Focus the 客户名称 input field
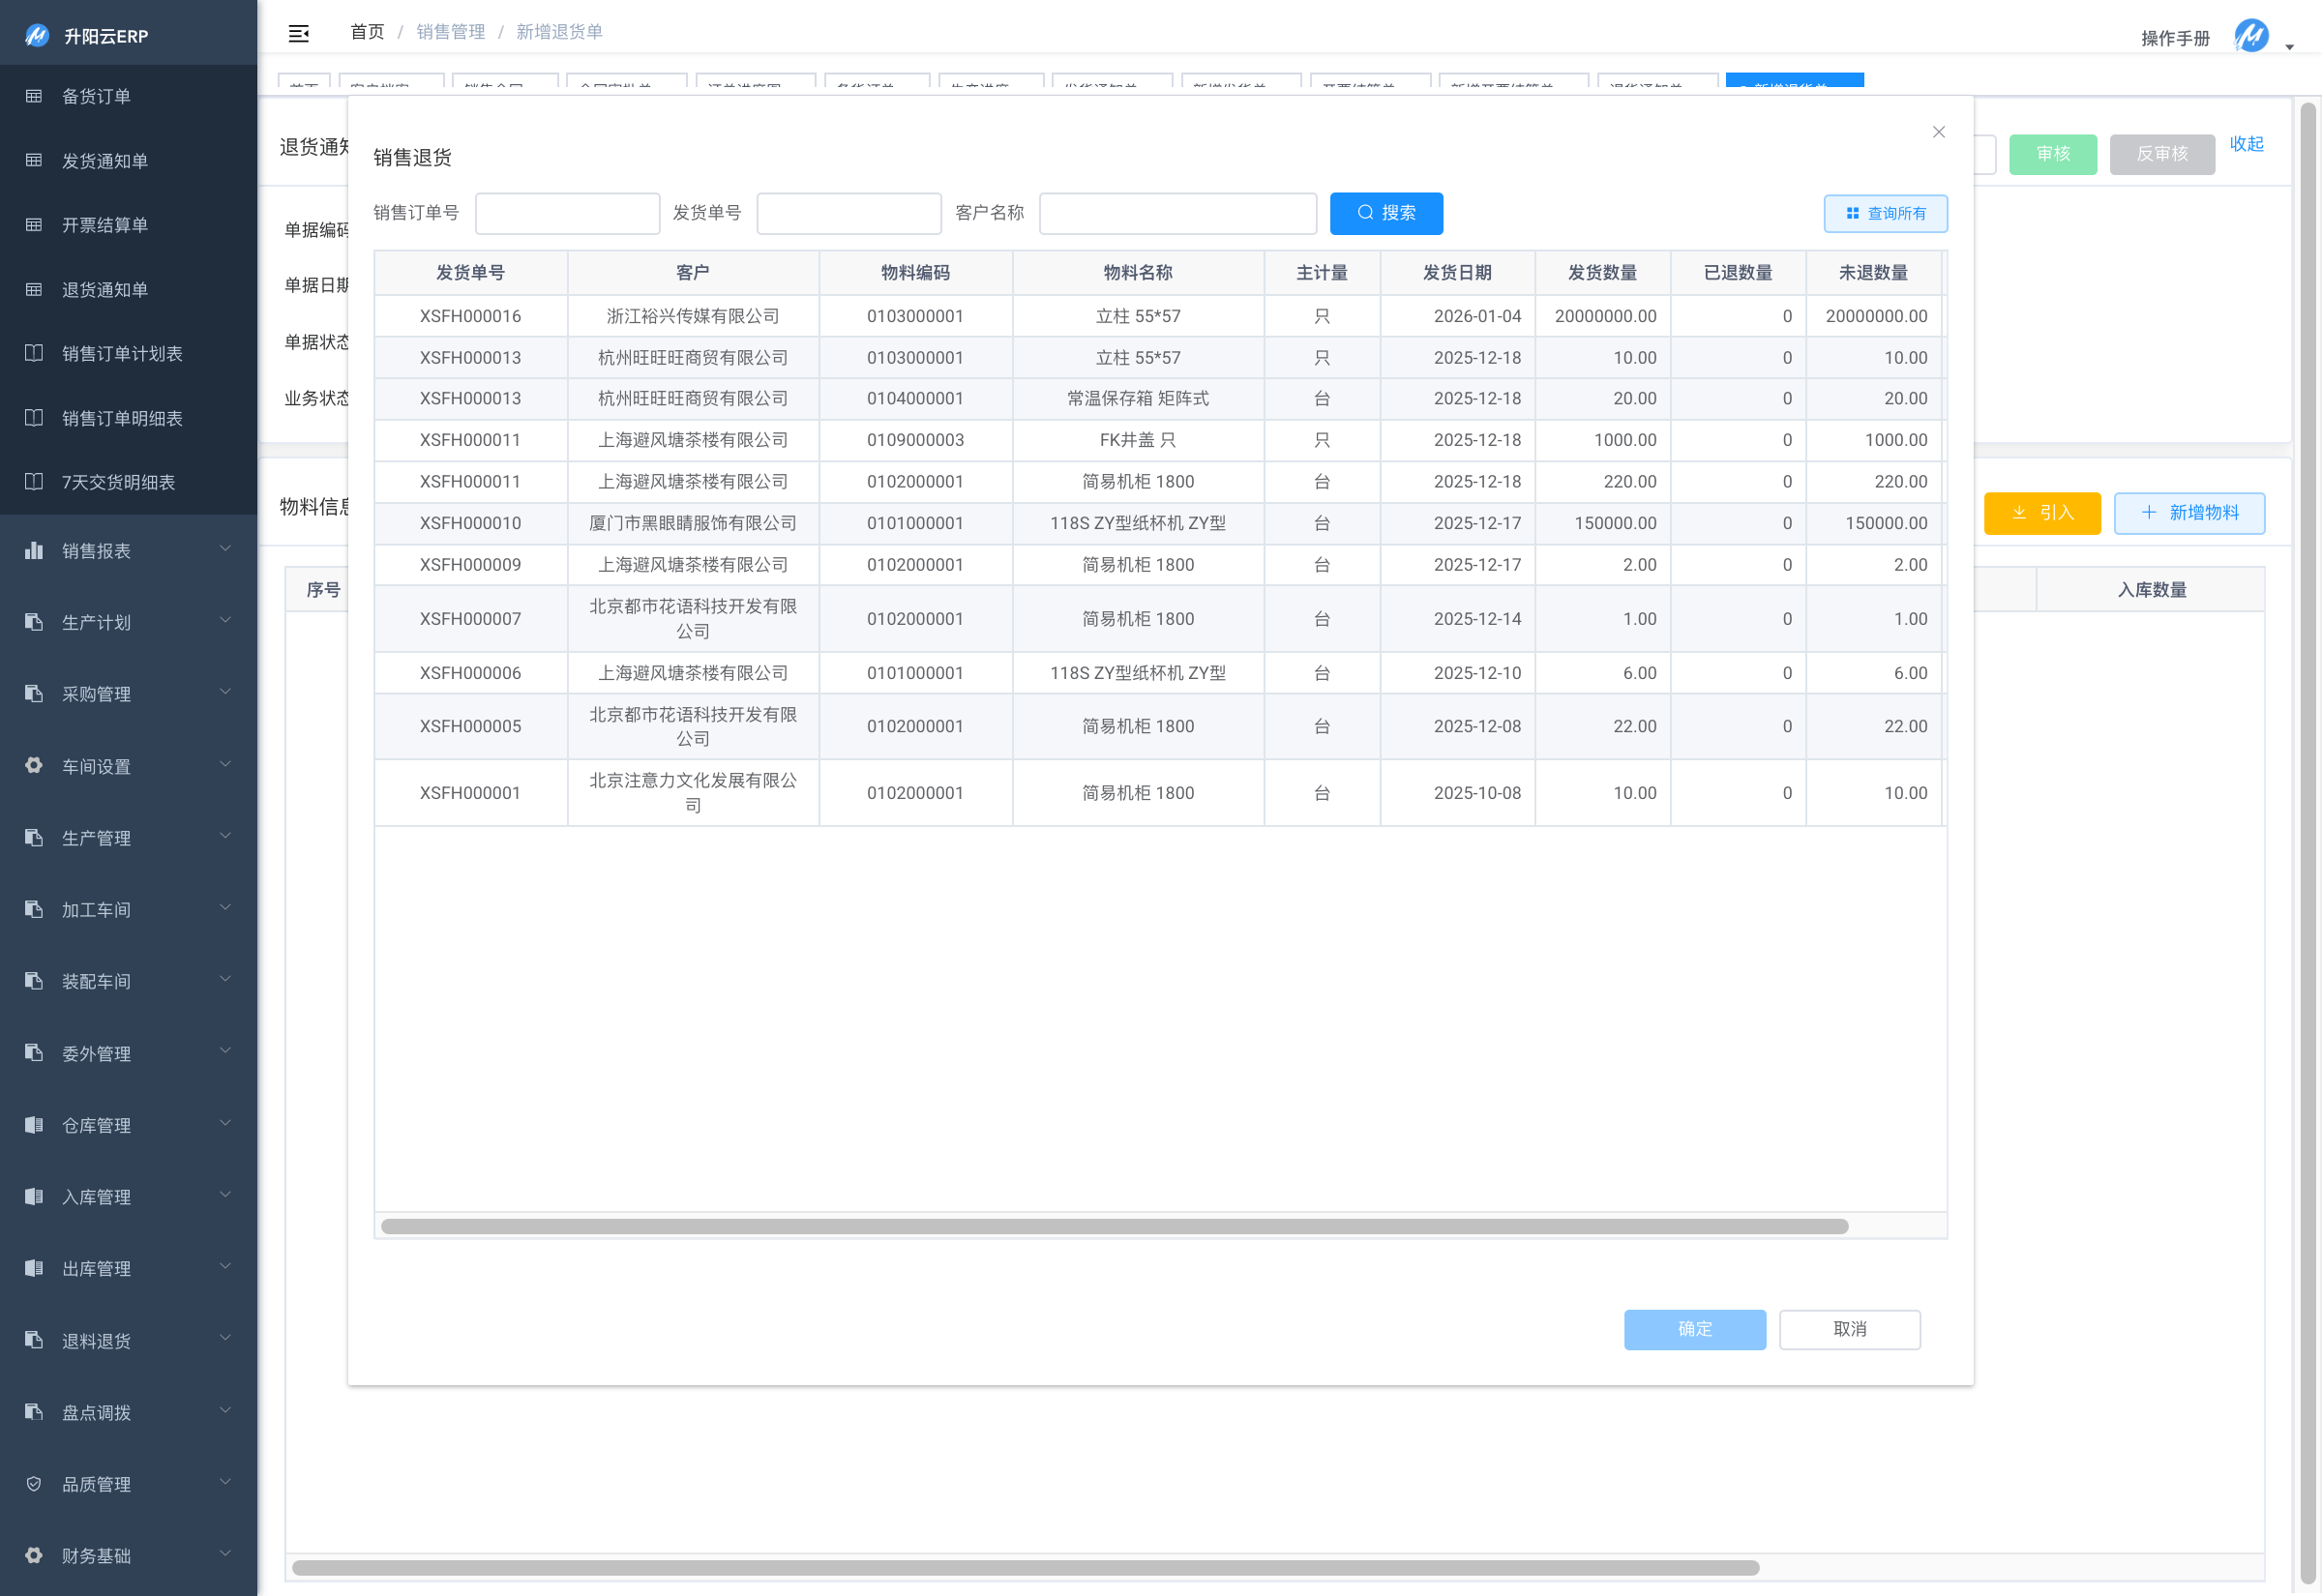The image size is (2322, 1596). point(1177,213)
